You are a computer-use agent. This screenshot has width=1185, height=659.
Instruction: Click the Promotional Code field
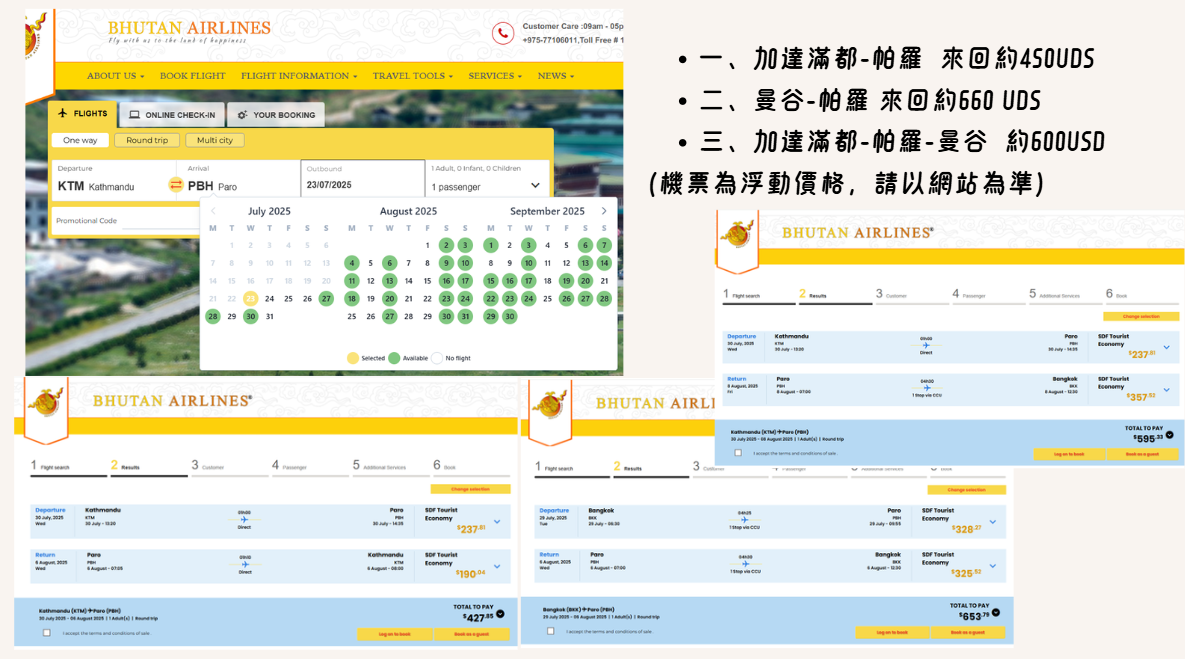point(126,221)
